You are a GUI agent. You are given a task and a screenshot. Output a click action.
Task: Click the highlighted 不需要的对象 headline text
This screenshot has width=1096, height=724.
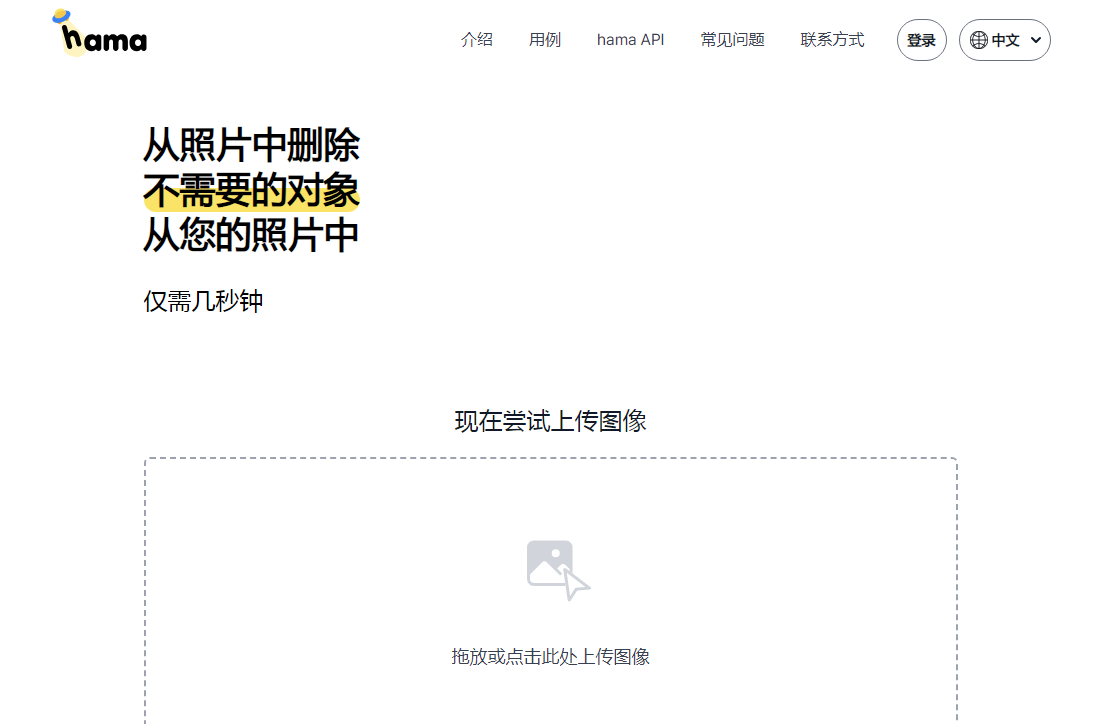(x=252, y=192)
